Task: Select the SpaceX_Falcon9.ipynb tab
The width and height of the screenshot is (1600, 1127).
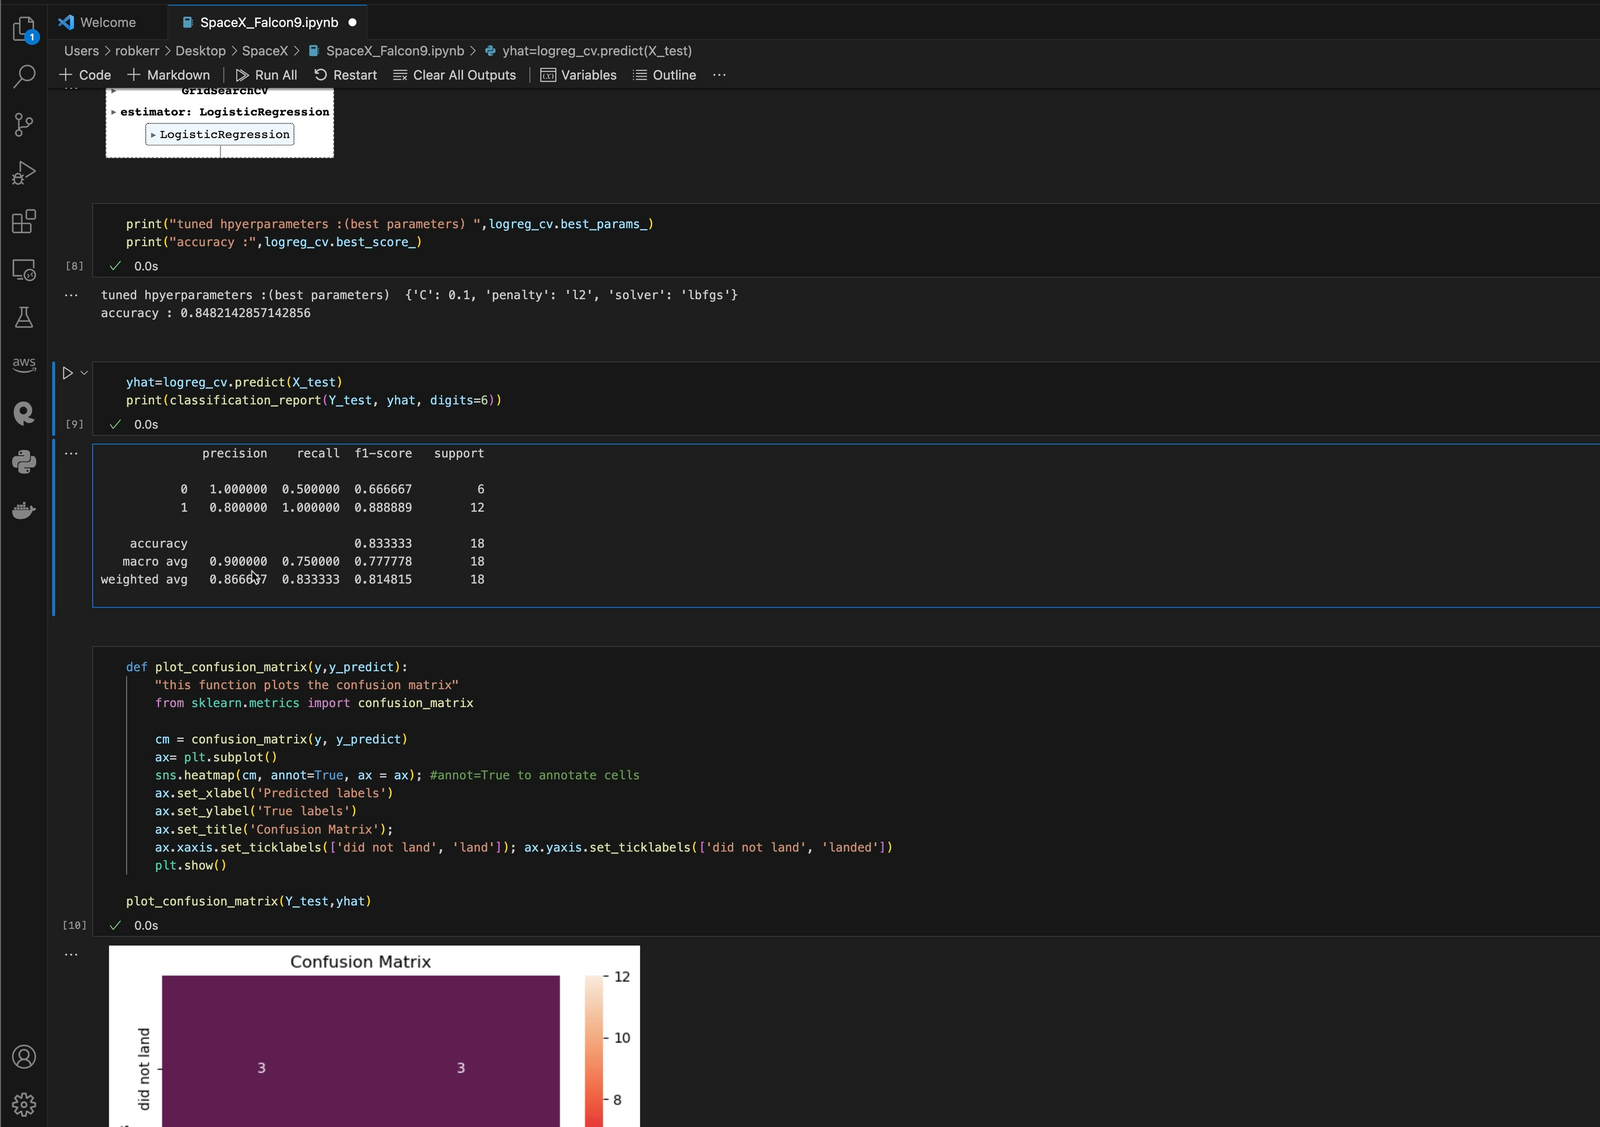Action: [x=268, y=22]
